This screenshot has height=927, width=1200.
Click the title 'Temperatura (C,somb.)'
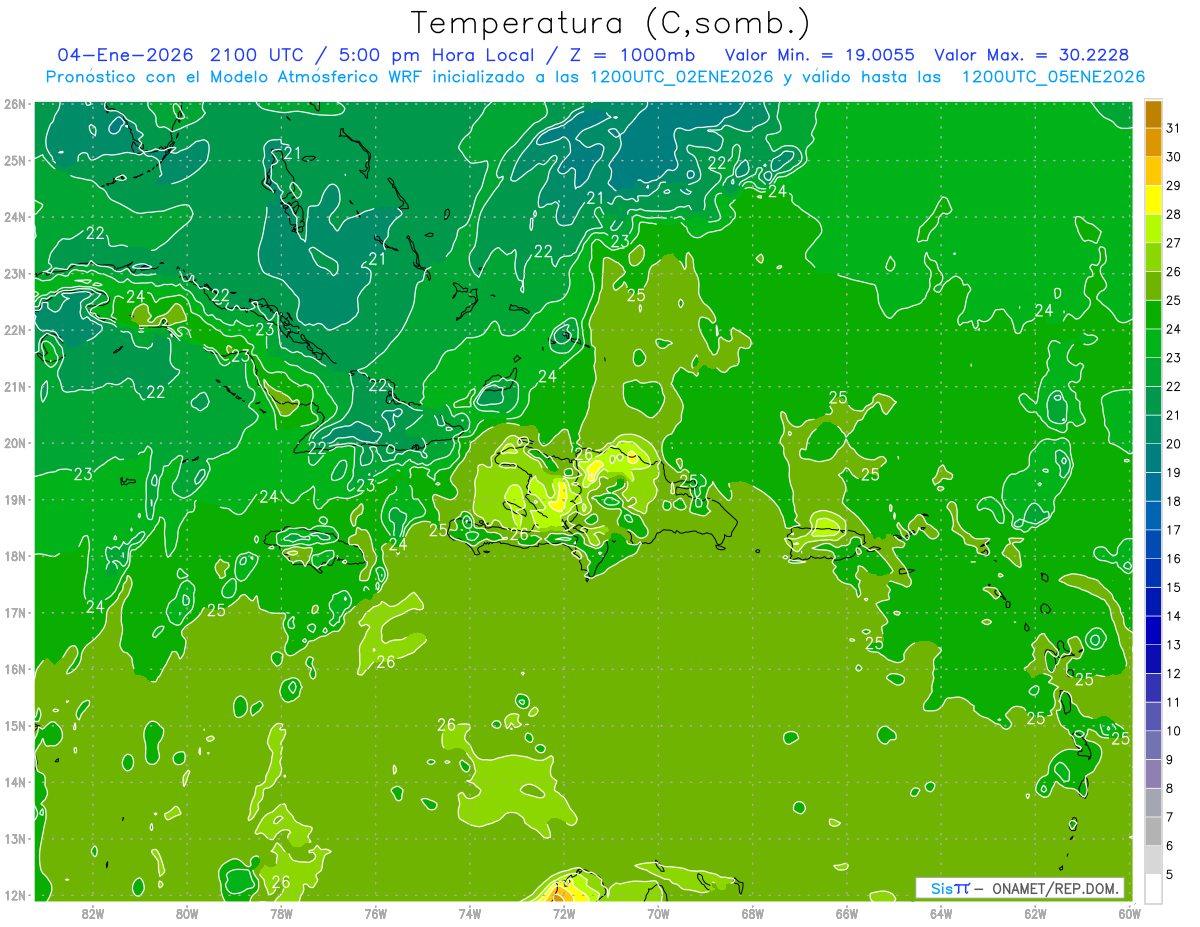point(611,23)
